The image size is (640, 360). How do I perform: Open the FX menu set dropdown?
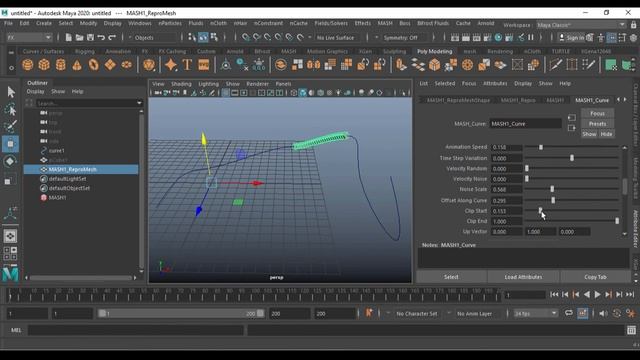[29, 38]
